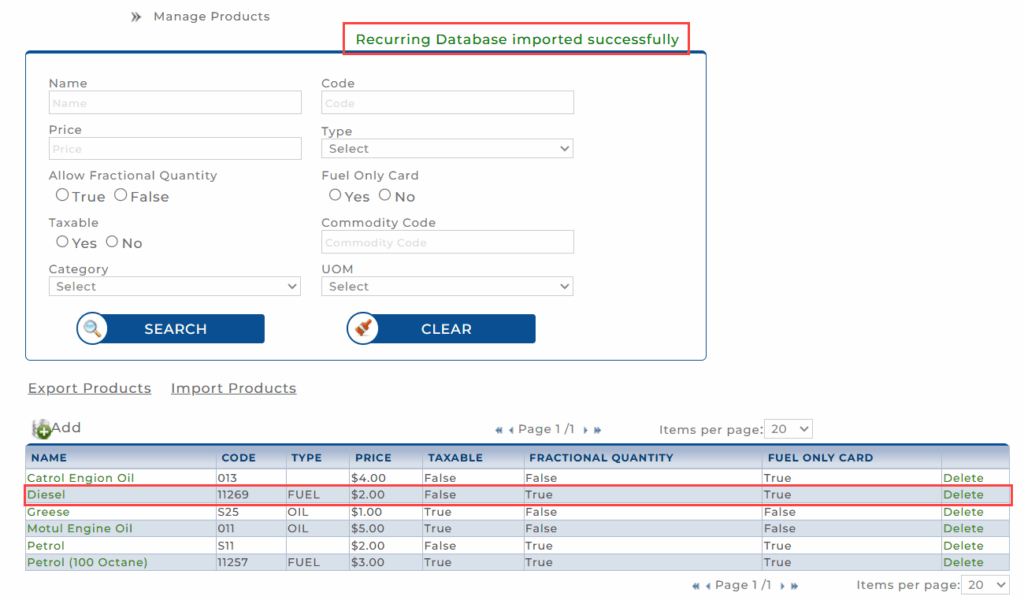Viewport: 1024px width, 600px height.
Task: Open the Type dropdown
Action: coord(447,149)
